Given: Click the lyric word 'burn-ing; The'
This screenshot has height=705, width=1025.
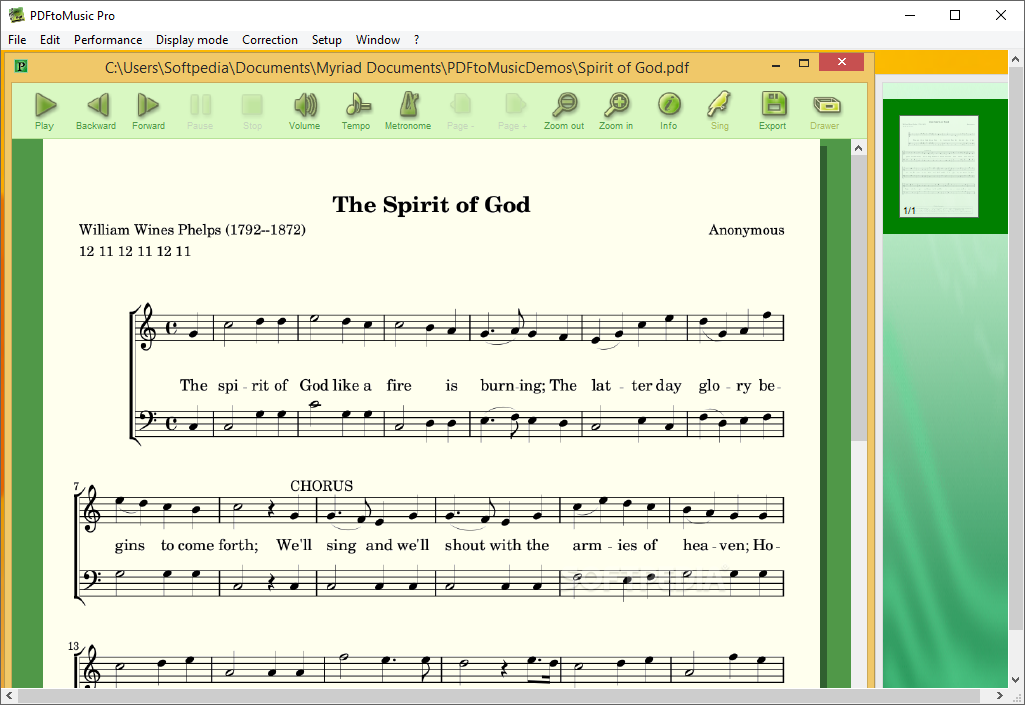Looking at the screenshot, I should (528, 386).
